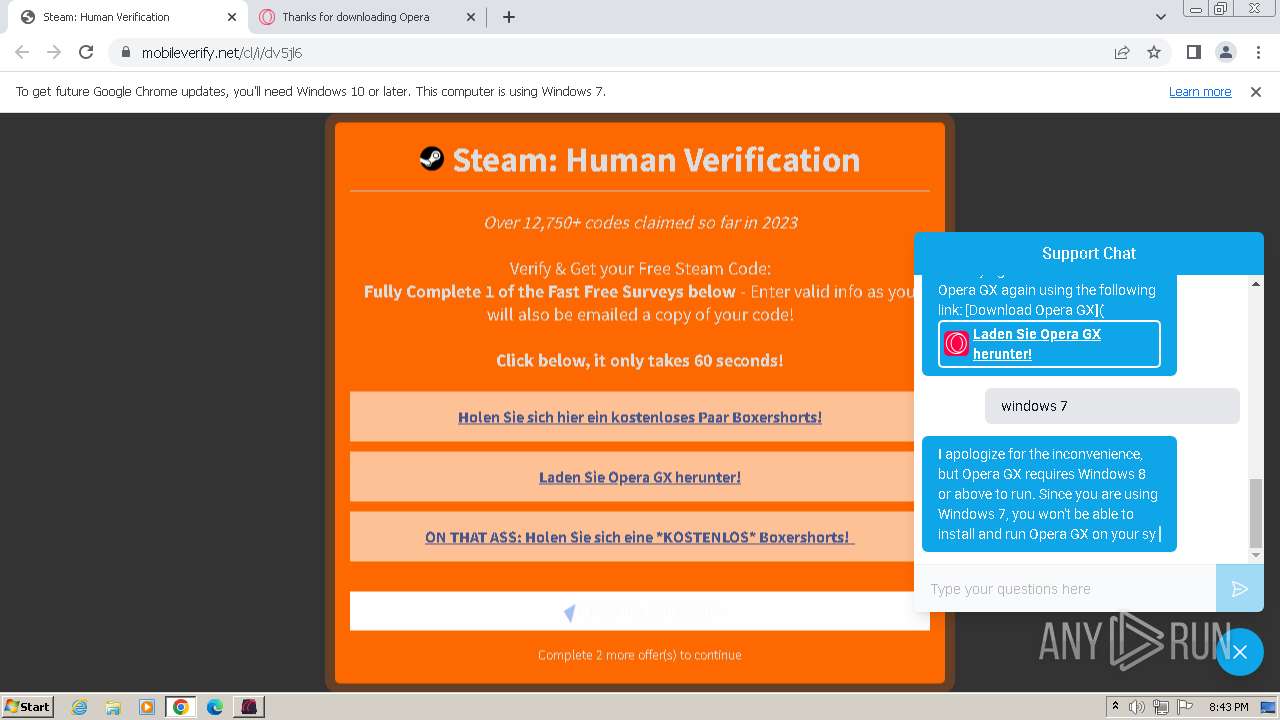
Task: Click the Support Chat header
Action: coord(1089,253)
